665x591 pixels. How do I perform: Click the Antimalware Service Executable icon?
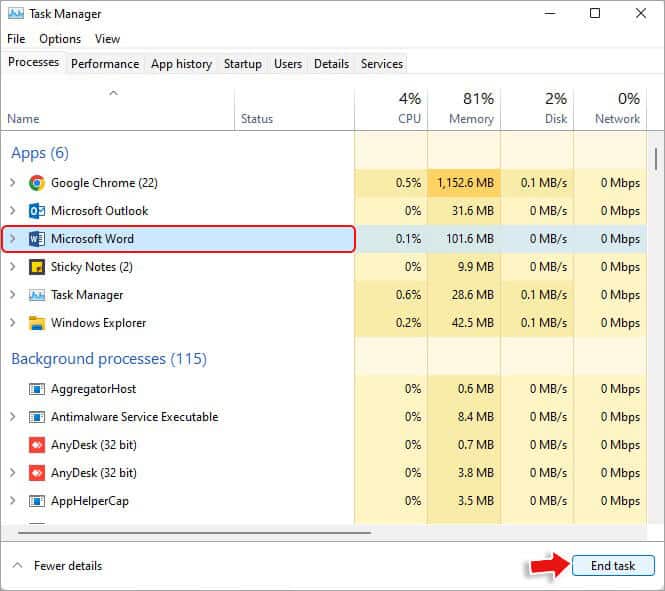[x=37, y=417]
